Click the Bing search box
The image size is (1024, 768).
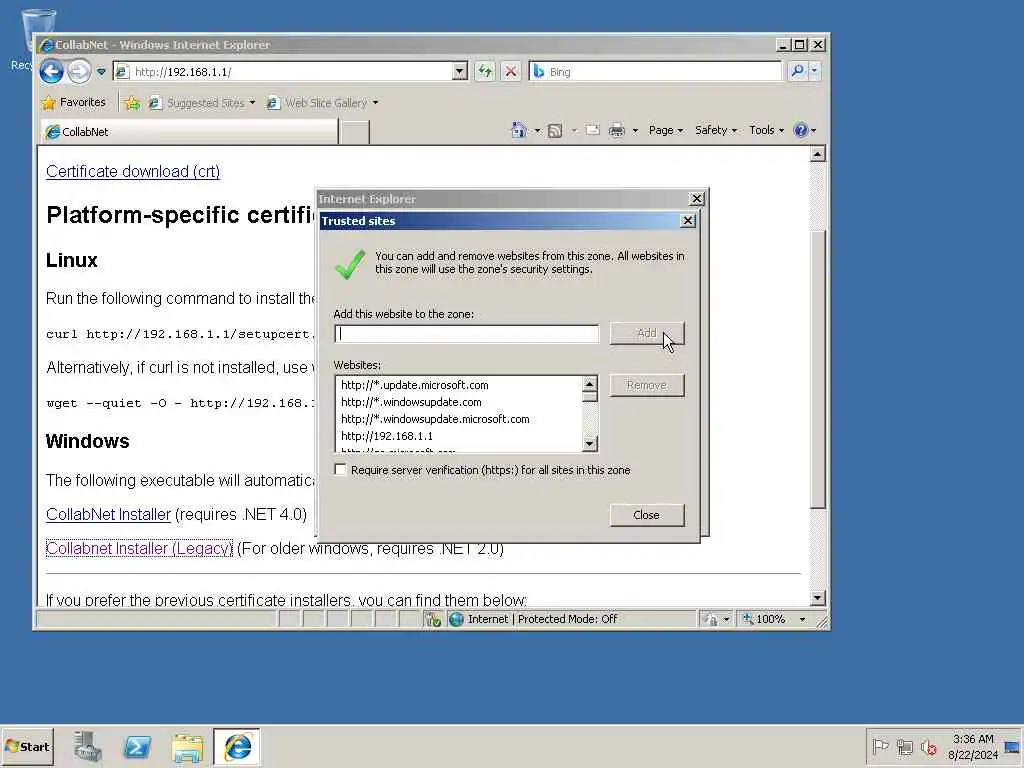[655, 71]
